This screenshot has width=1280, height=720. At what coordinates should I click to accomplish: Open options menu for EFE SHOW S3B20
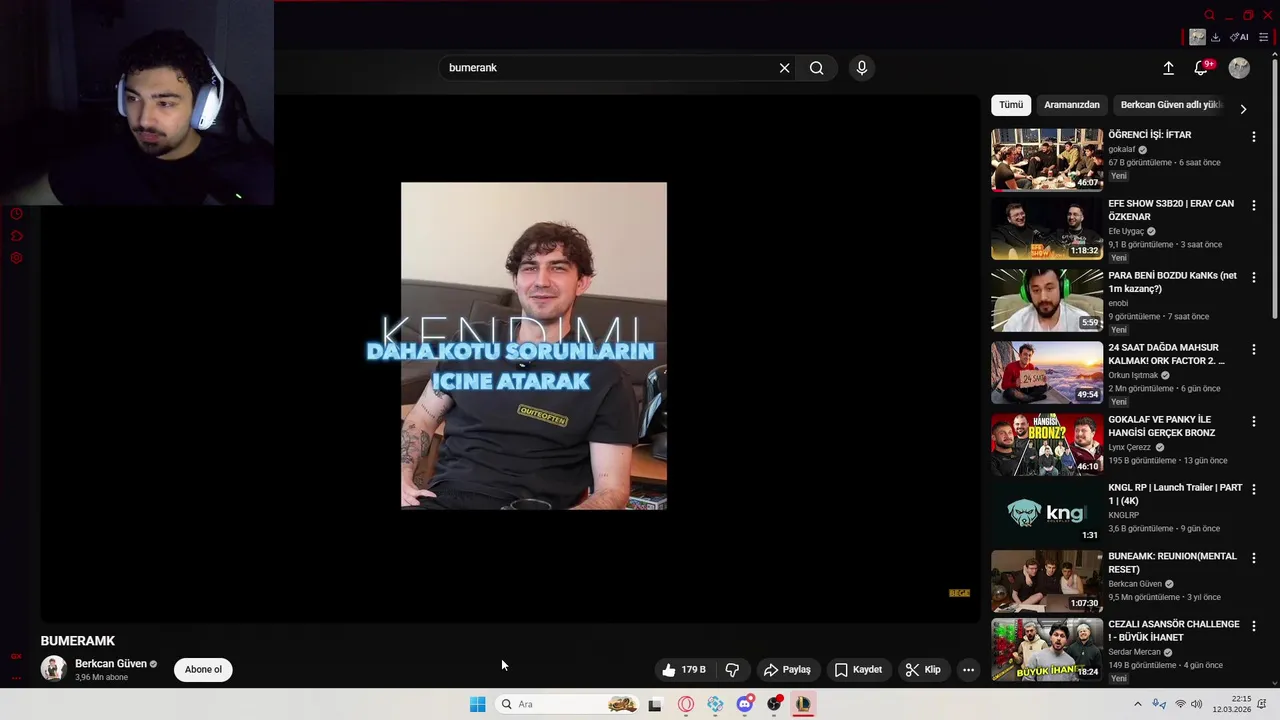click(1254, 205)
